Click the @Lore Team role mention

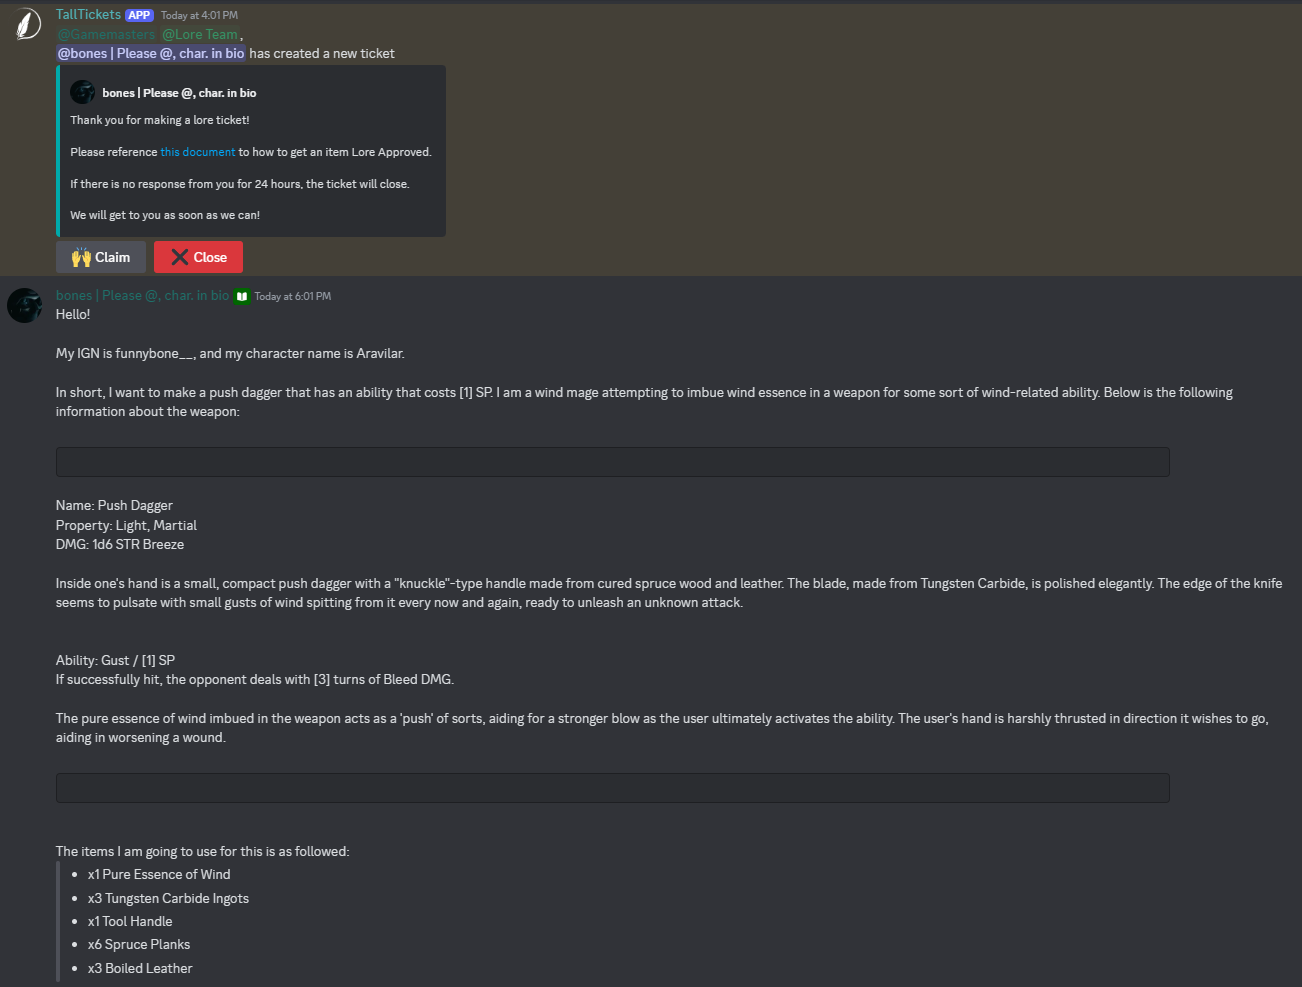pyautogui.click(x=199, y=33)
